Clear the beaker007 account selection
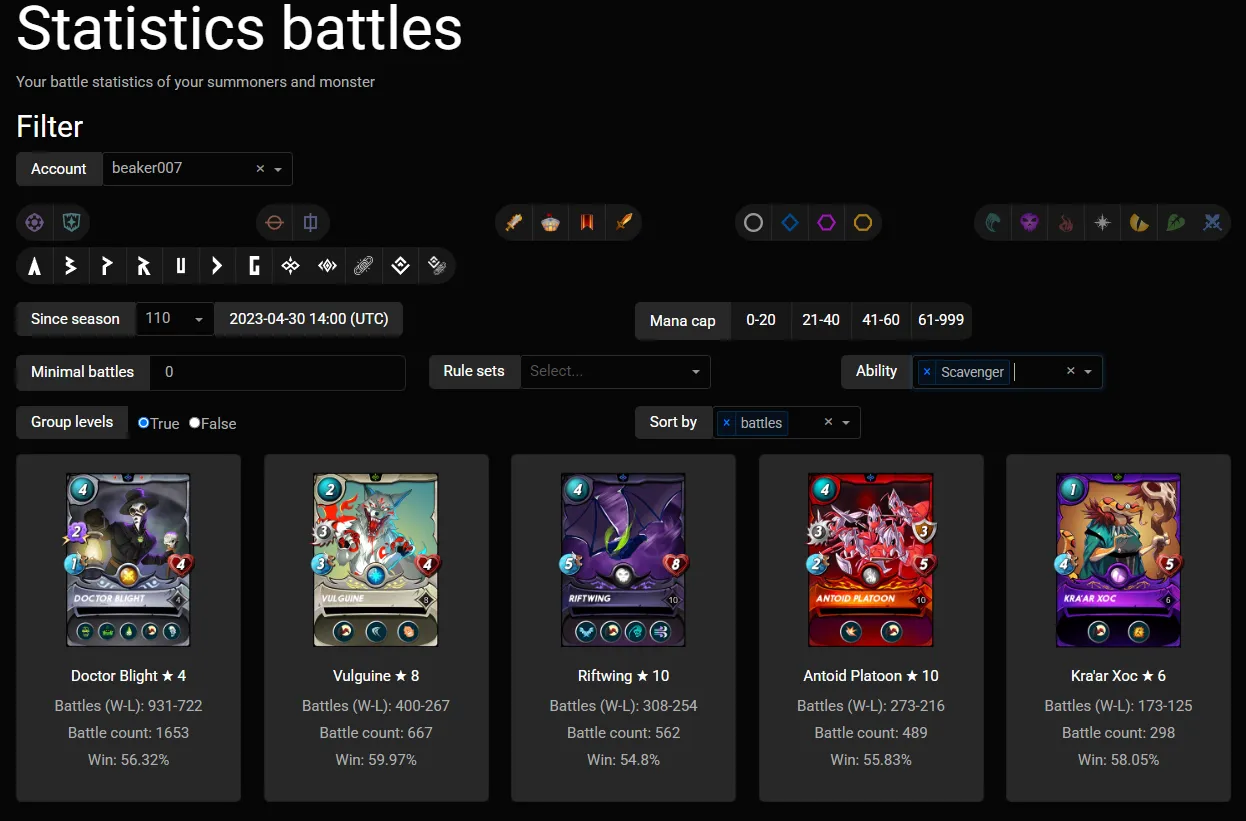Image resolution: width=1246 pixels, height=821 pixels. point(260,169)
